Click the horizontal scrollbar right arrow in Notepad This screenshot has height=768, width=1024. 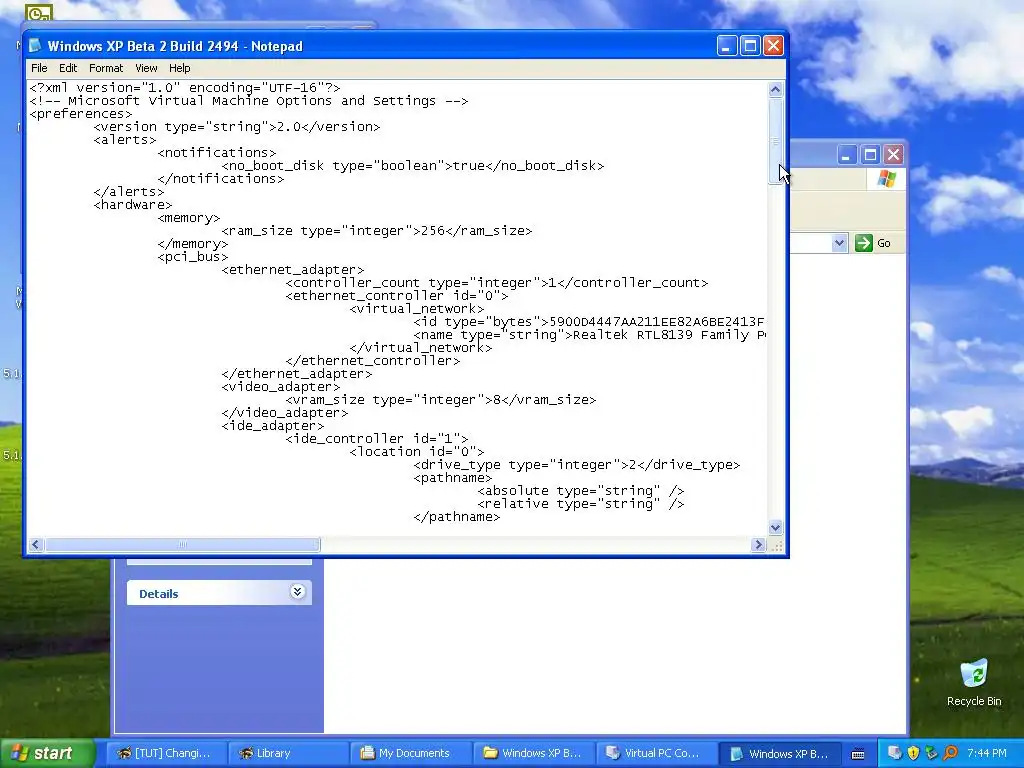click(758, 545)
